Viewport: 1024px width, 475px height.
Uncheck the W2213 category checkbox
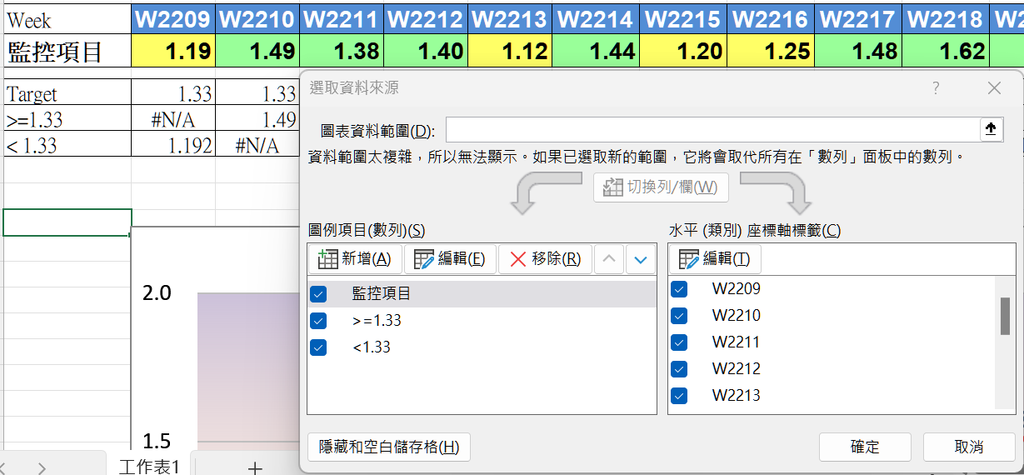click(x=679, y=395)
